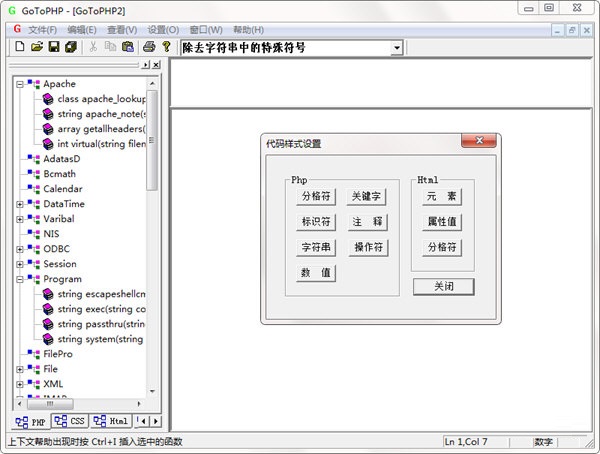Screen dimensions: 600x454
Task: Open the function search dropdown arrow
Action: pyautogui.click(x=397, y=48)
